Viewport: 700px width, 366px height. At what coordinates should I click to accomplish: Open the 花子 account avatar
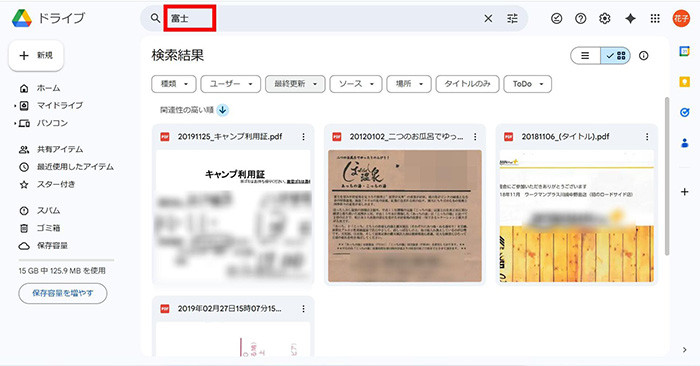coord(681,18)
